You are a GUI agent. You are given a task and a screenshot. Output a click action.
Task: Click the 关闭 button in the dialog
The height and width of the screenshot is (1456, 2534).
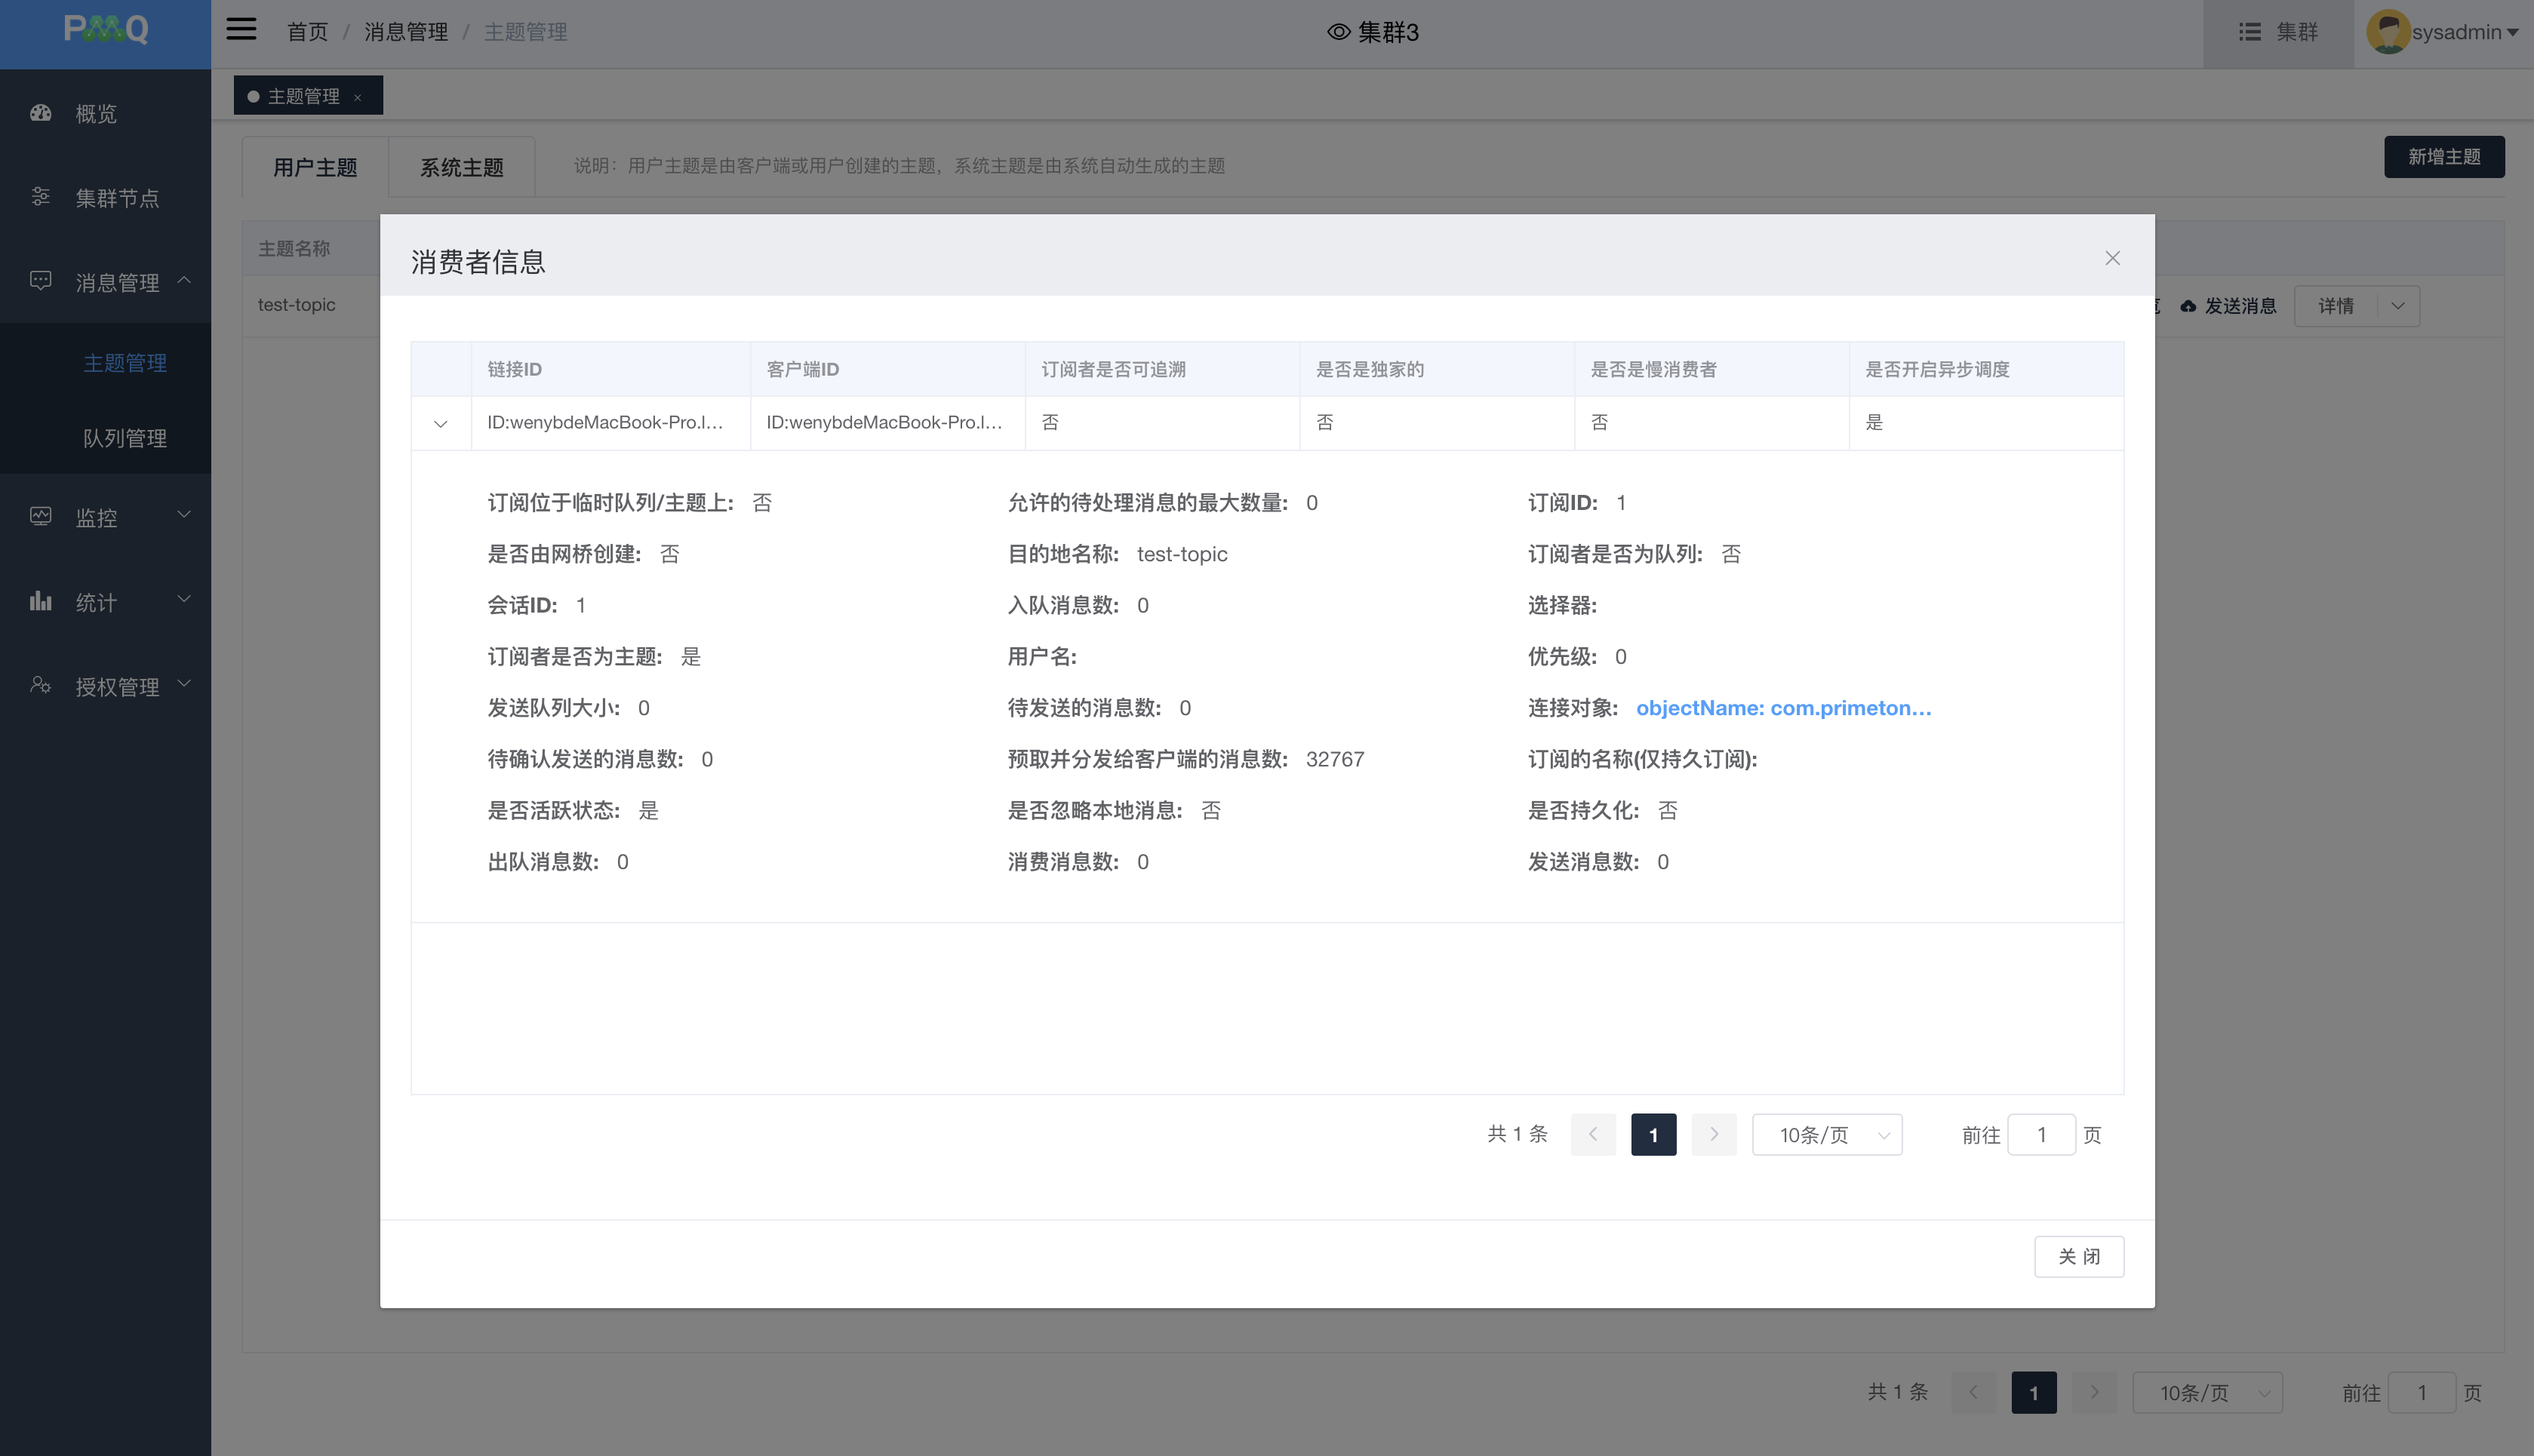[x=2078, y=1256]
